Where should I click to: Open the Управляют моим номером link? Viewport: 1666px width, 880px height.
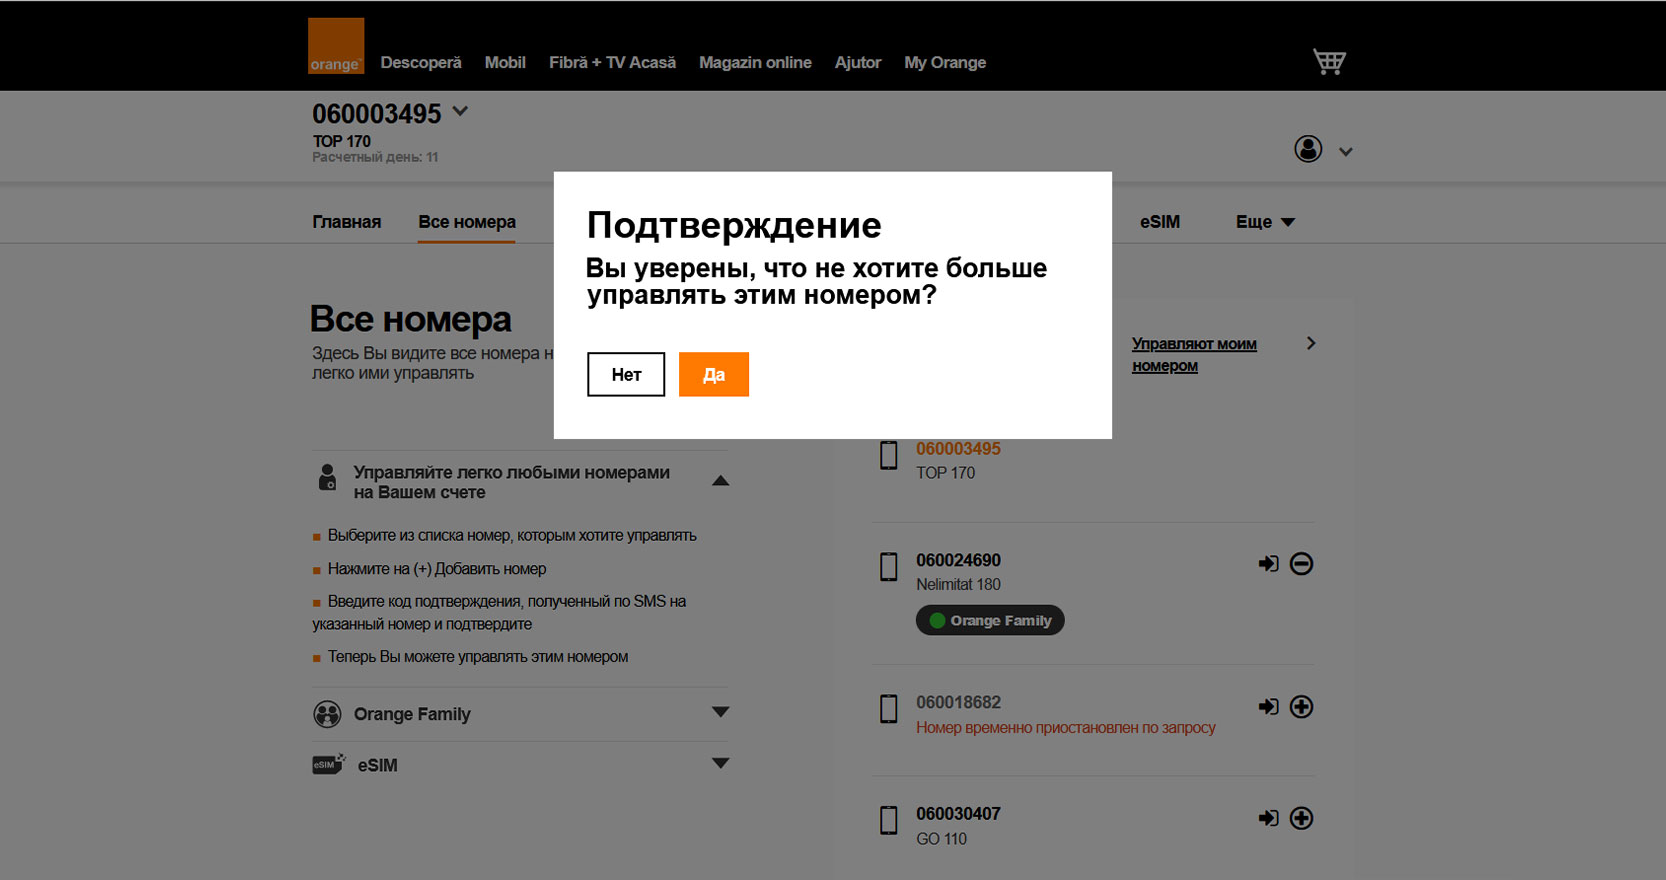[1194, 354]
